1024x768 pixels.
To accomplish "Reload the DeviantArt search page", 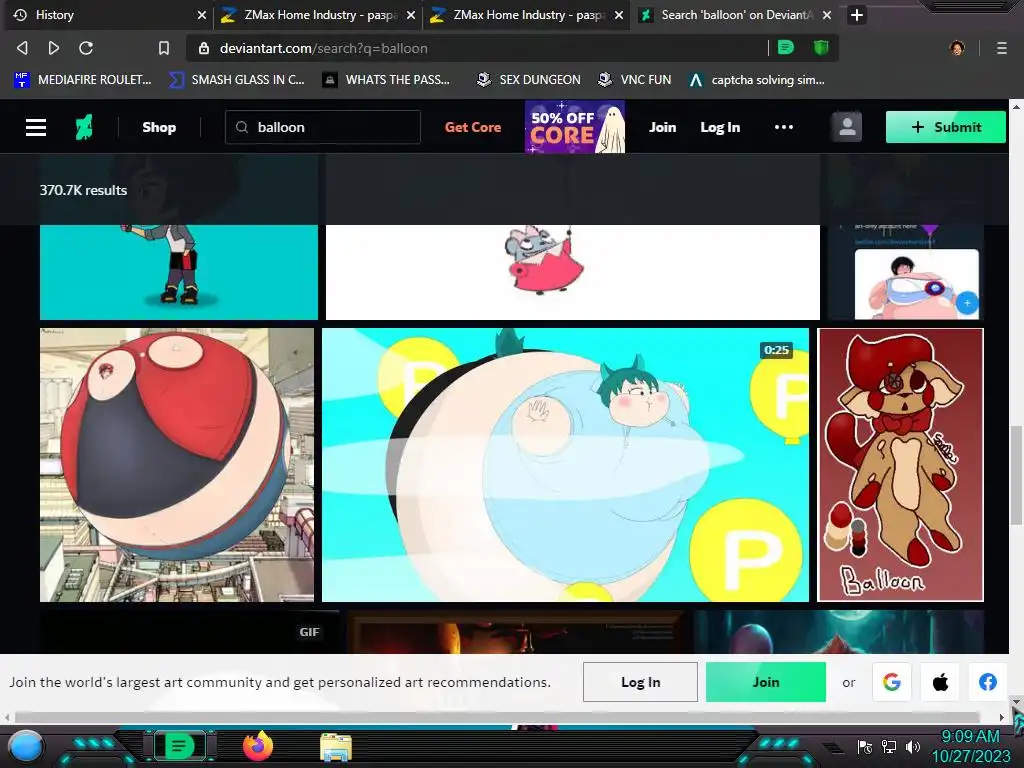I will [x=86, y=48].
